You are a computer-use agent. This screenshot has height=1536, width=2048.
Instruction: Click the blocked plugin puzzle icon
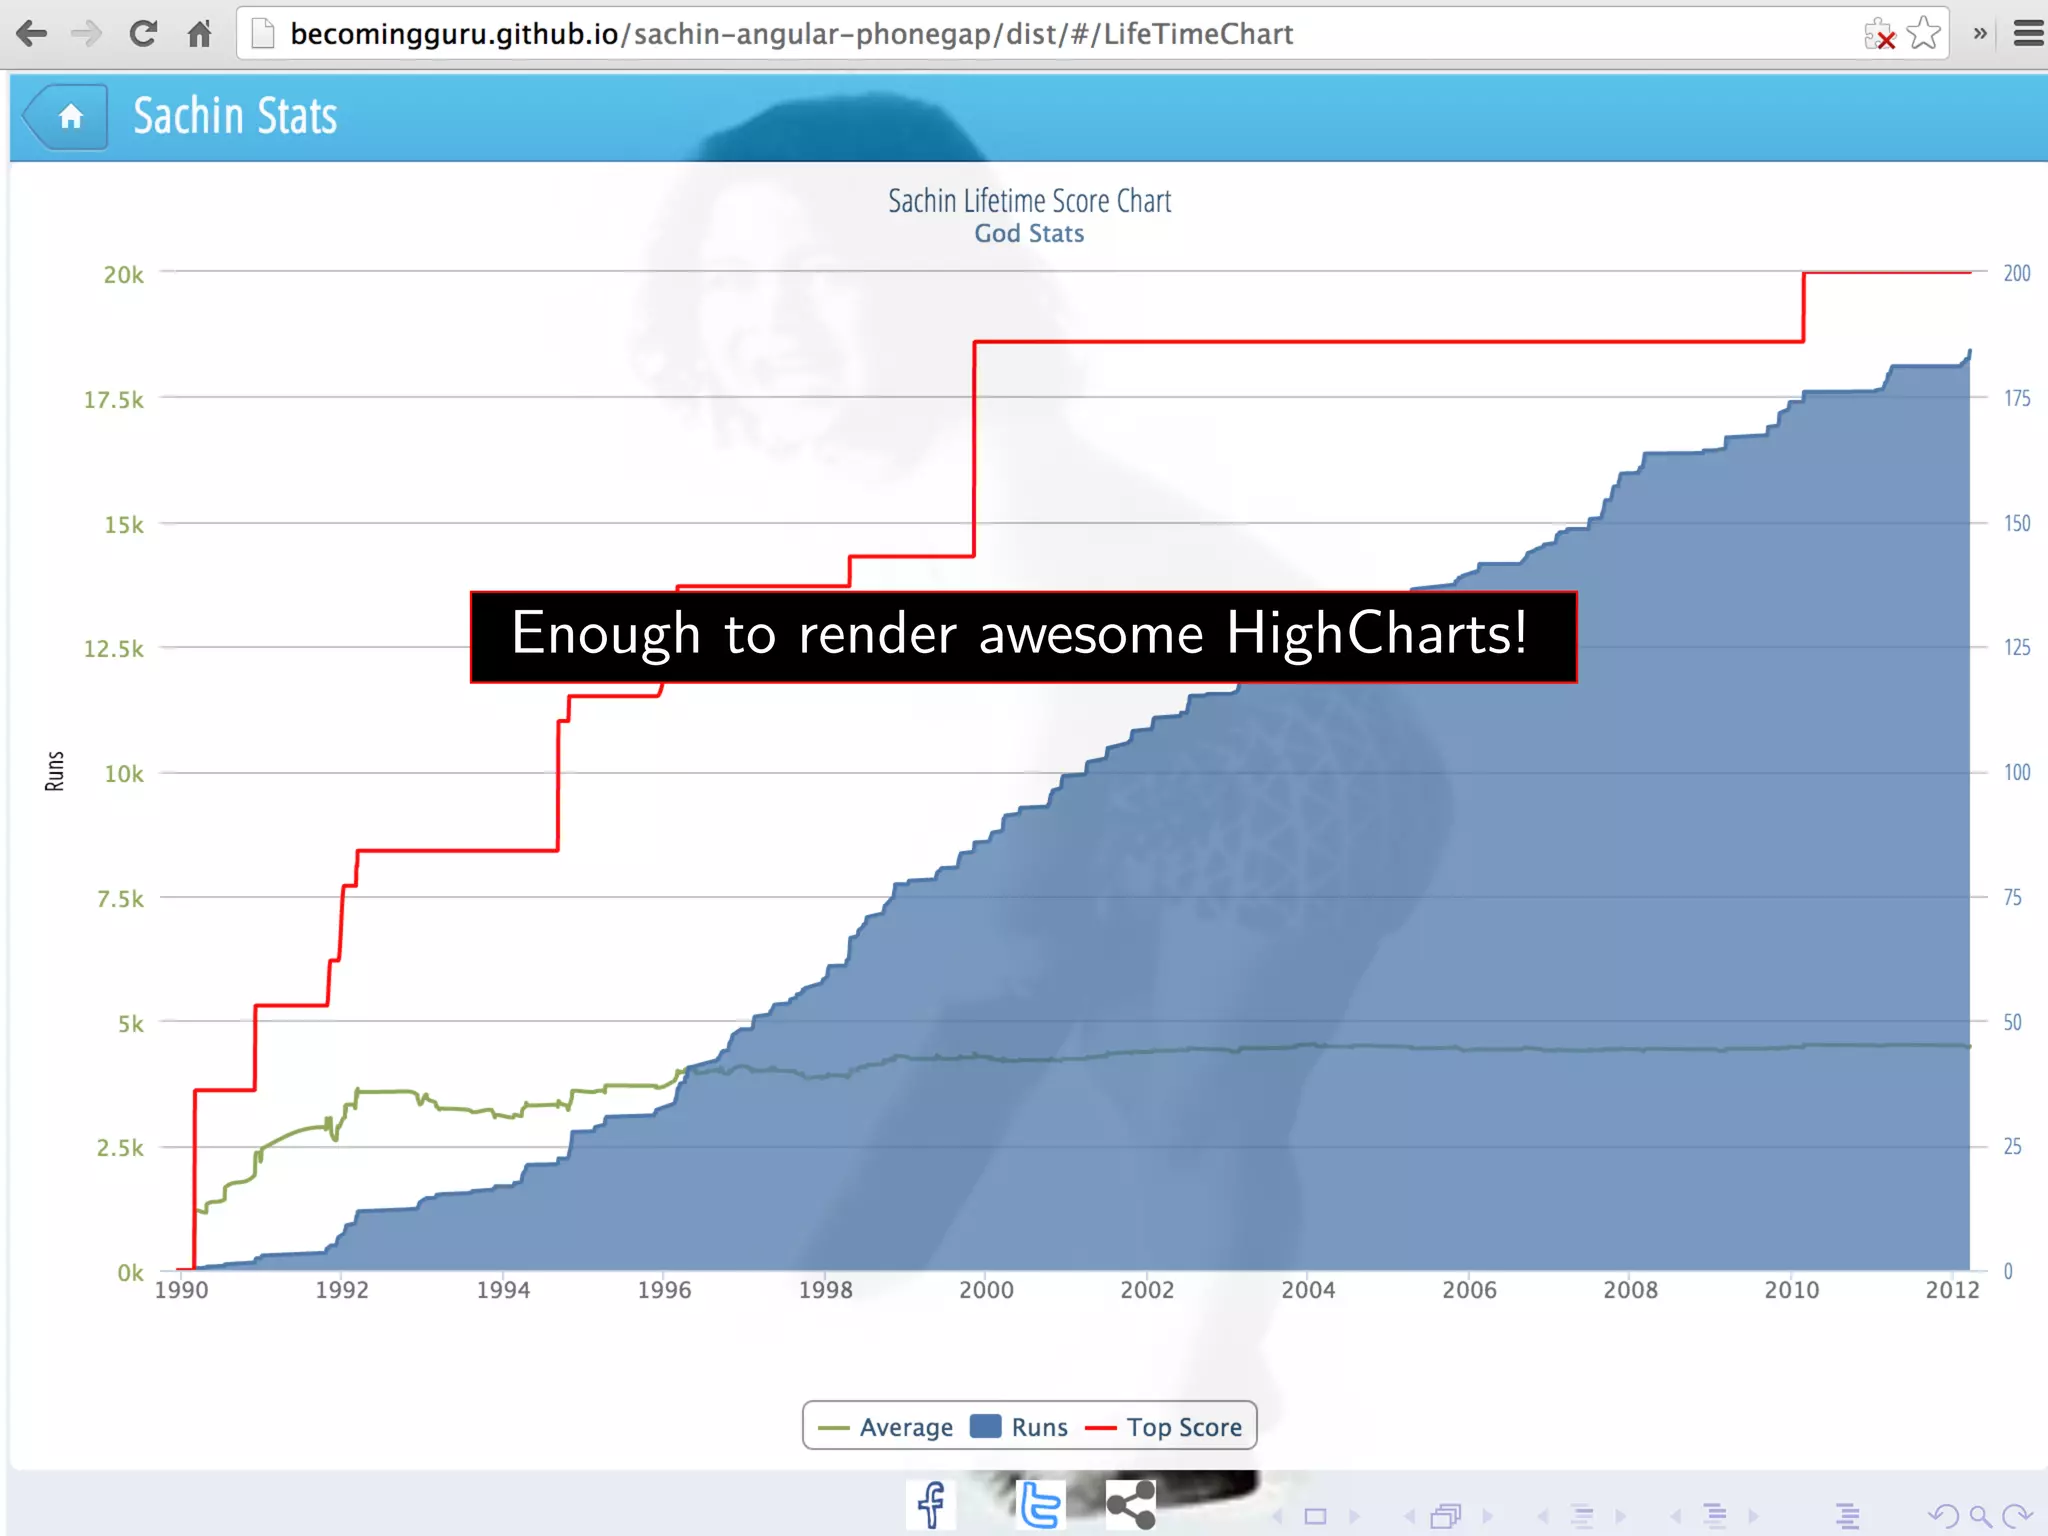(1880, 34)
